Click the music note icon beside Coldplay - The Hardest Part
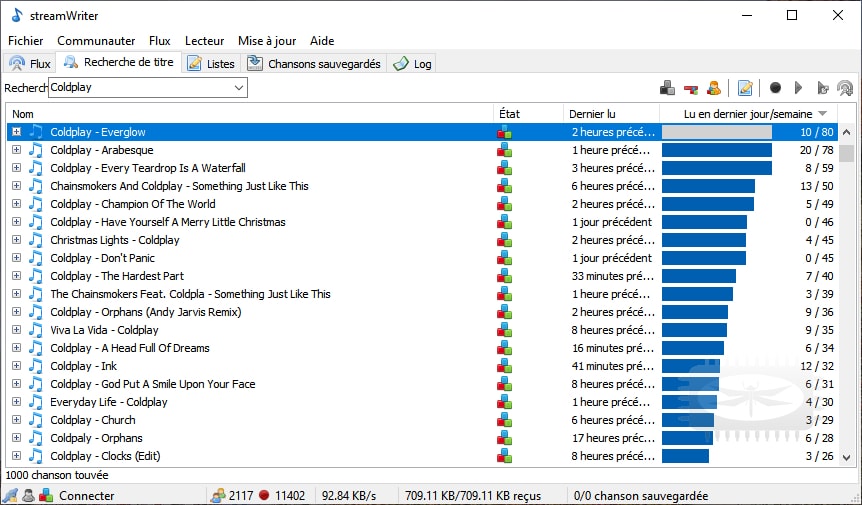 pos(36,276)
